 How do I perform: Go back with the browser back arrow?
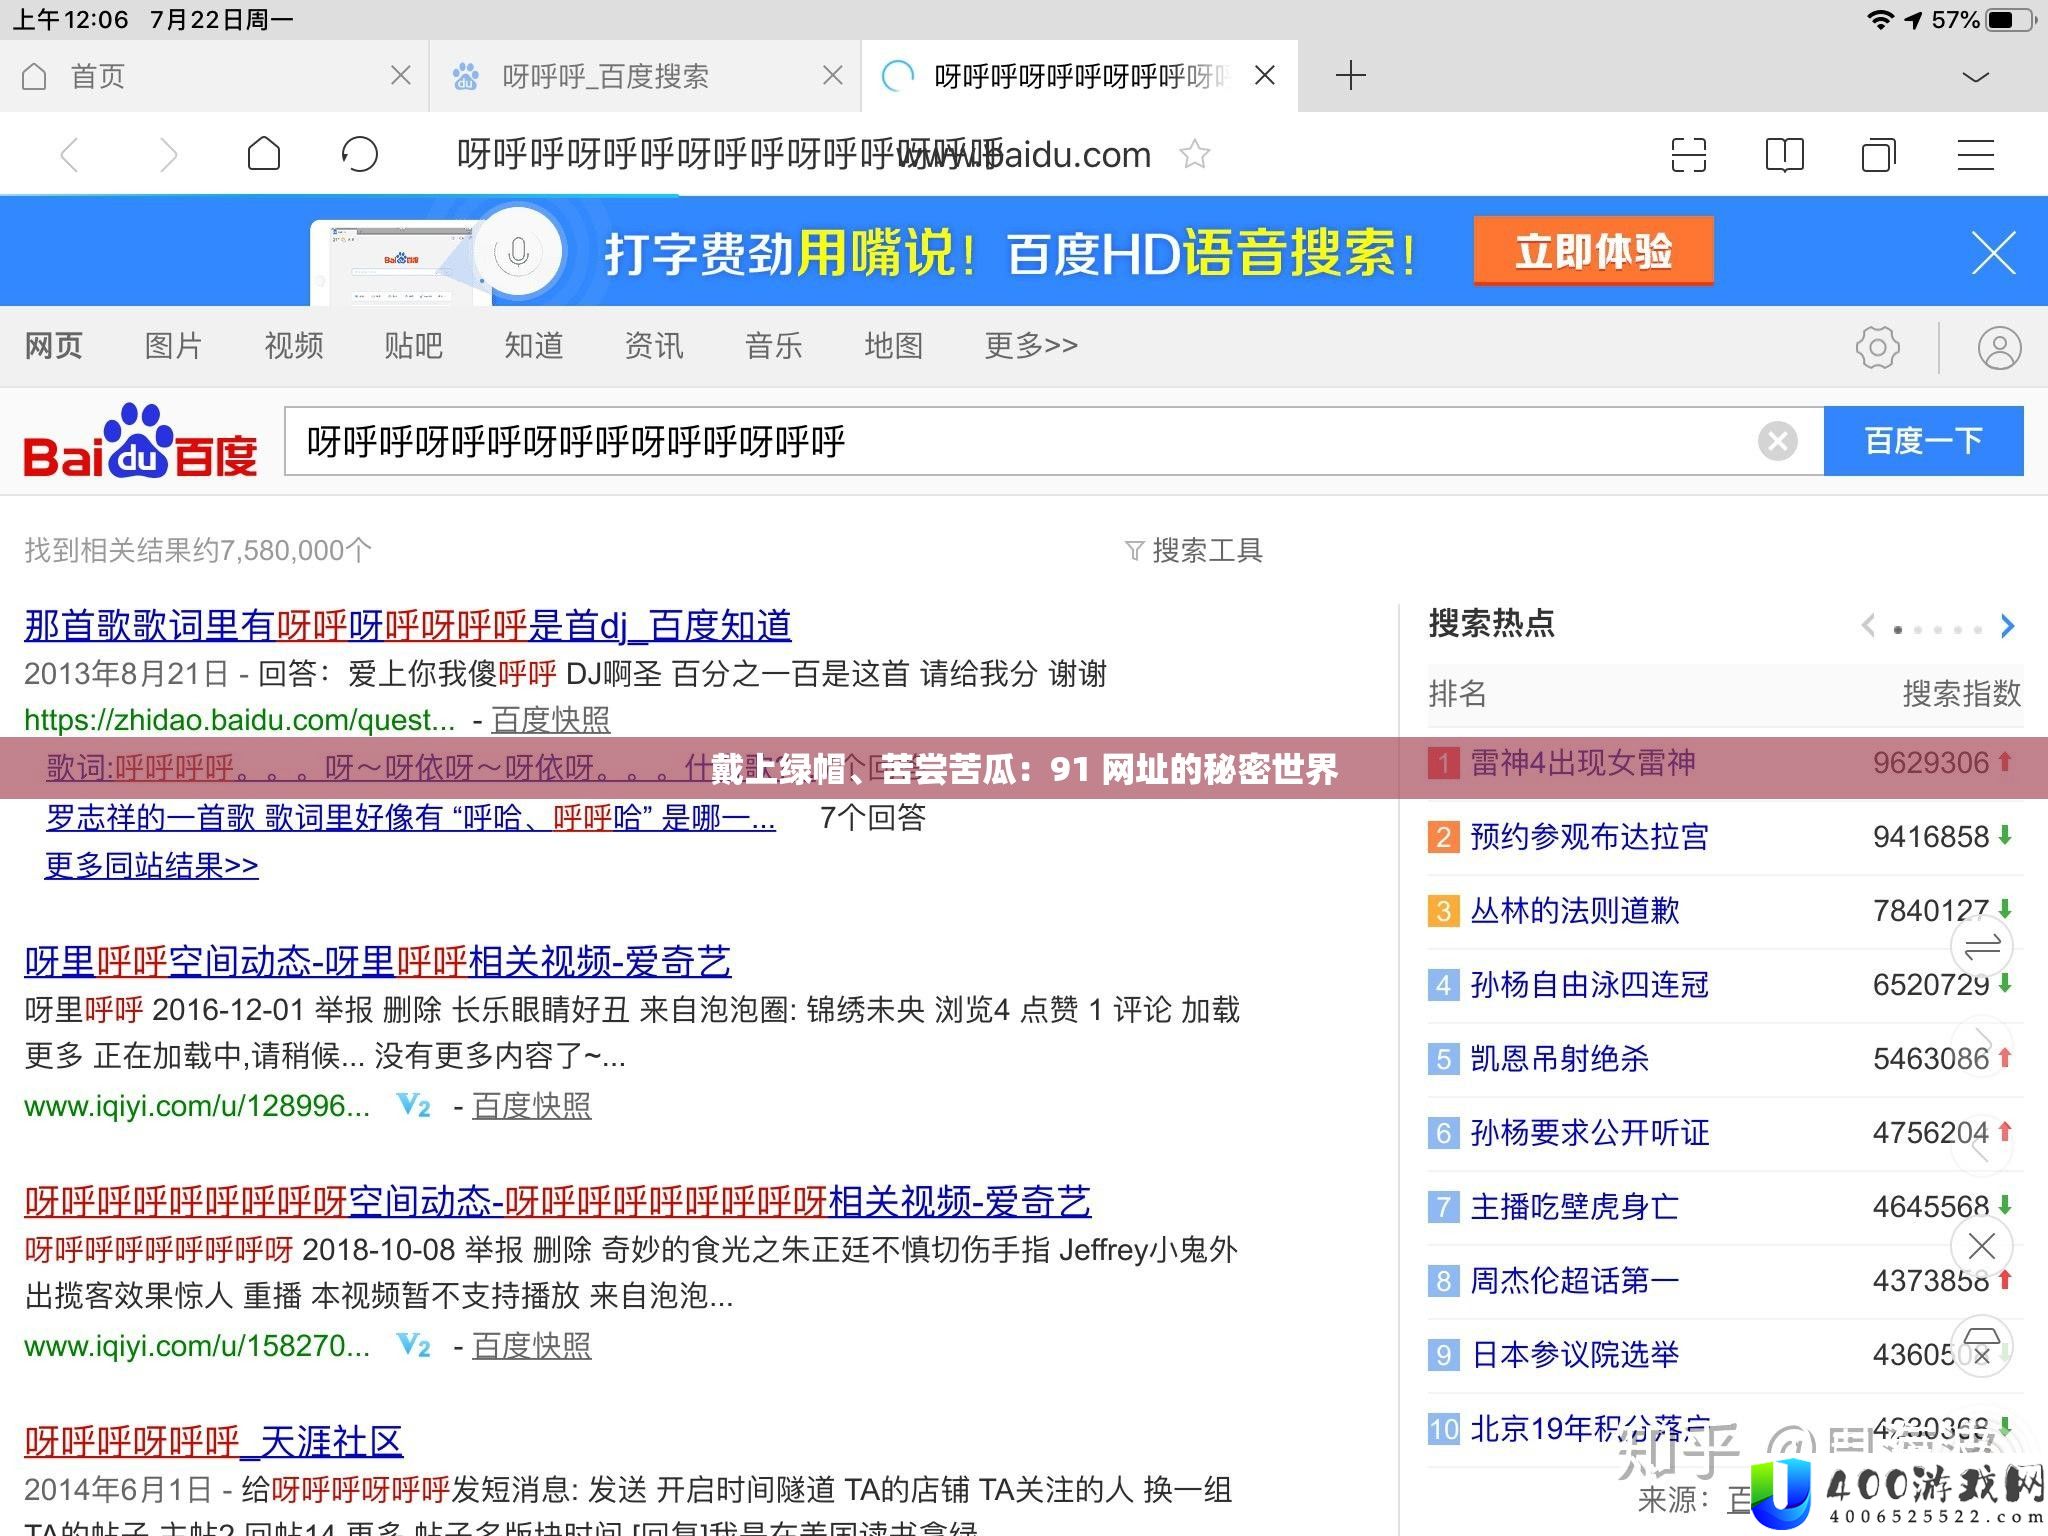point(69,155)
